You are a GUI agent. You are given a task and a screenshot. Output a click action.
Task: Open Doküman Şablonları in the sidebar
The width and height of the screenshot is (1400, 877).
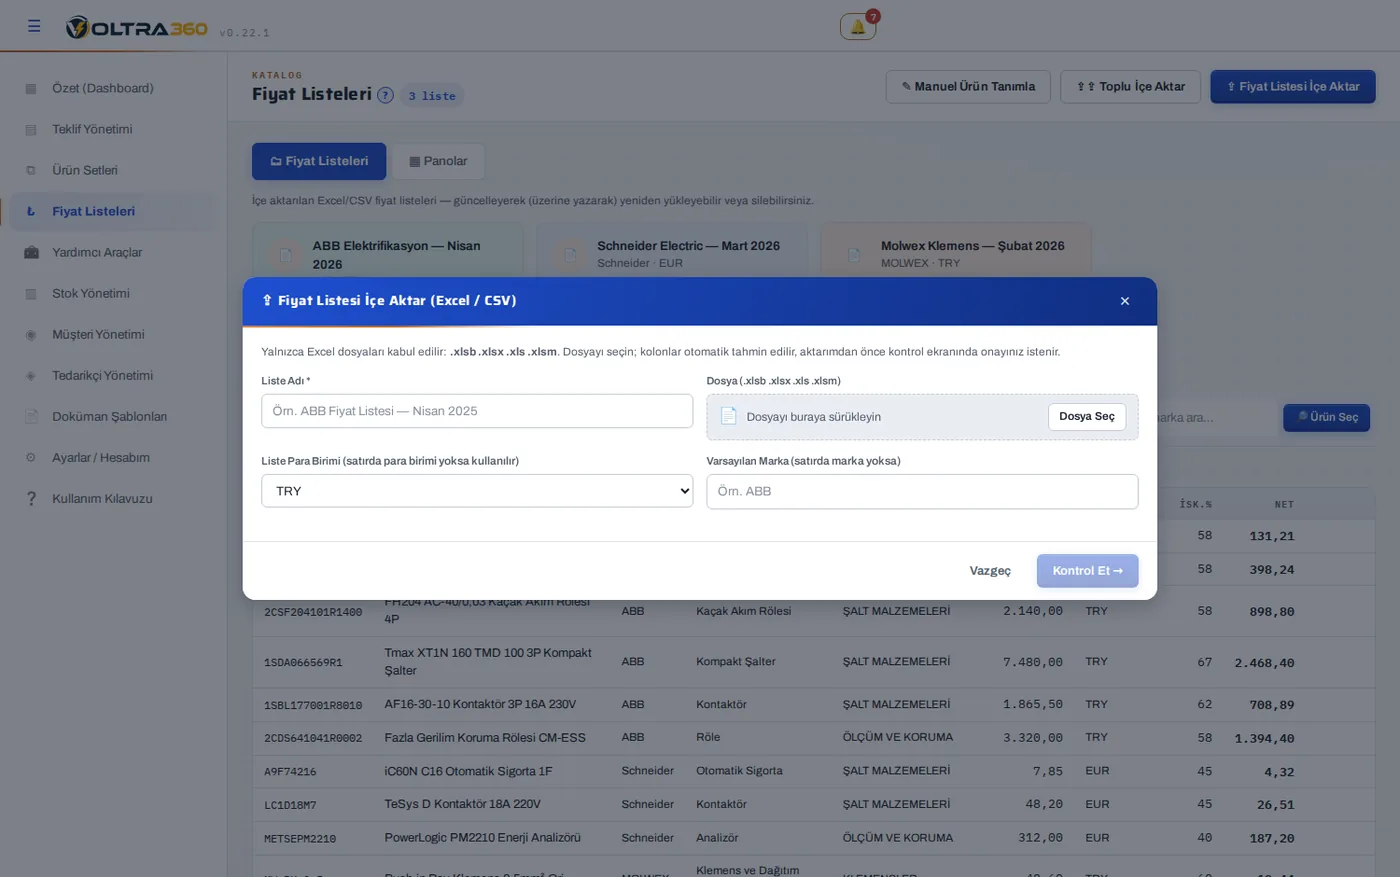click(x=111, y=416)
